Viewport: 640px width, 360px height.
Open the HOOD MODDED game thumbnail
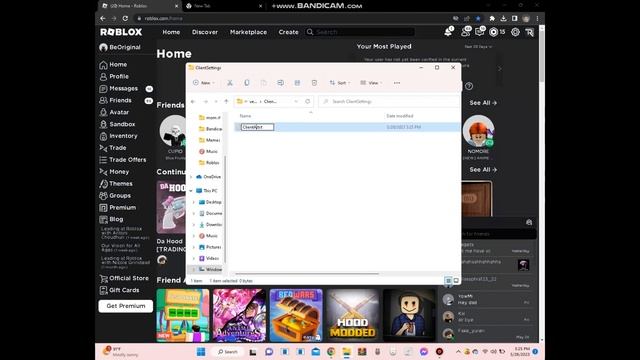point(352,315)
